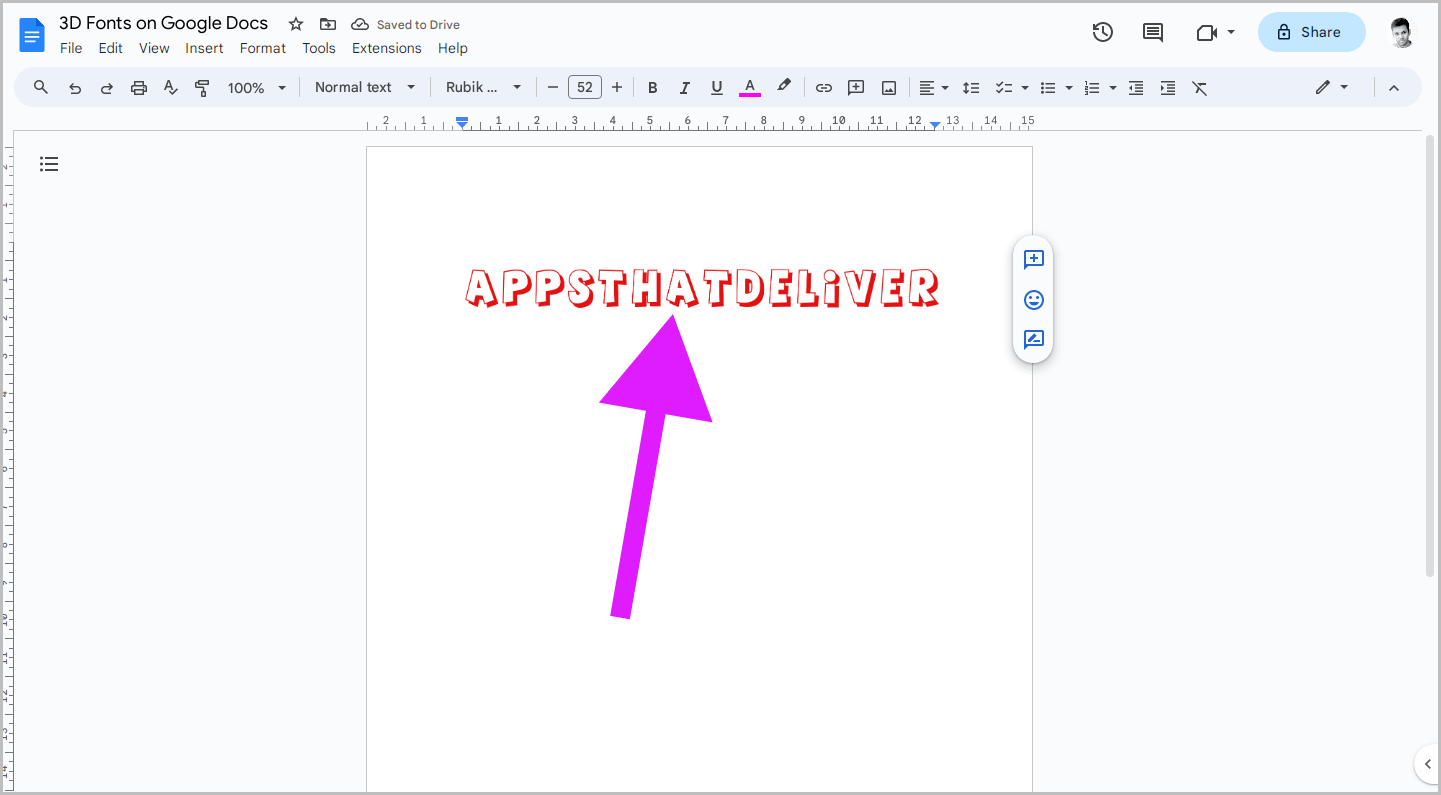Image resolution: width=1441 pixels, height=795 pixels.
Task: Undo the last action
Action: (x=75, y=88)
